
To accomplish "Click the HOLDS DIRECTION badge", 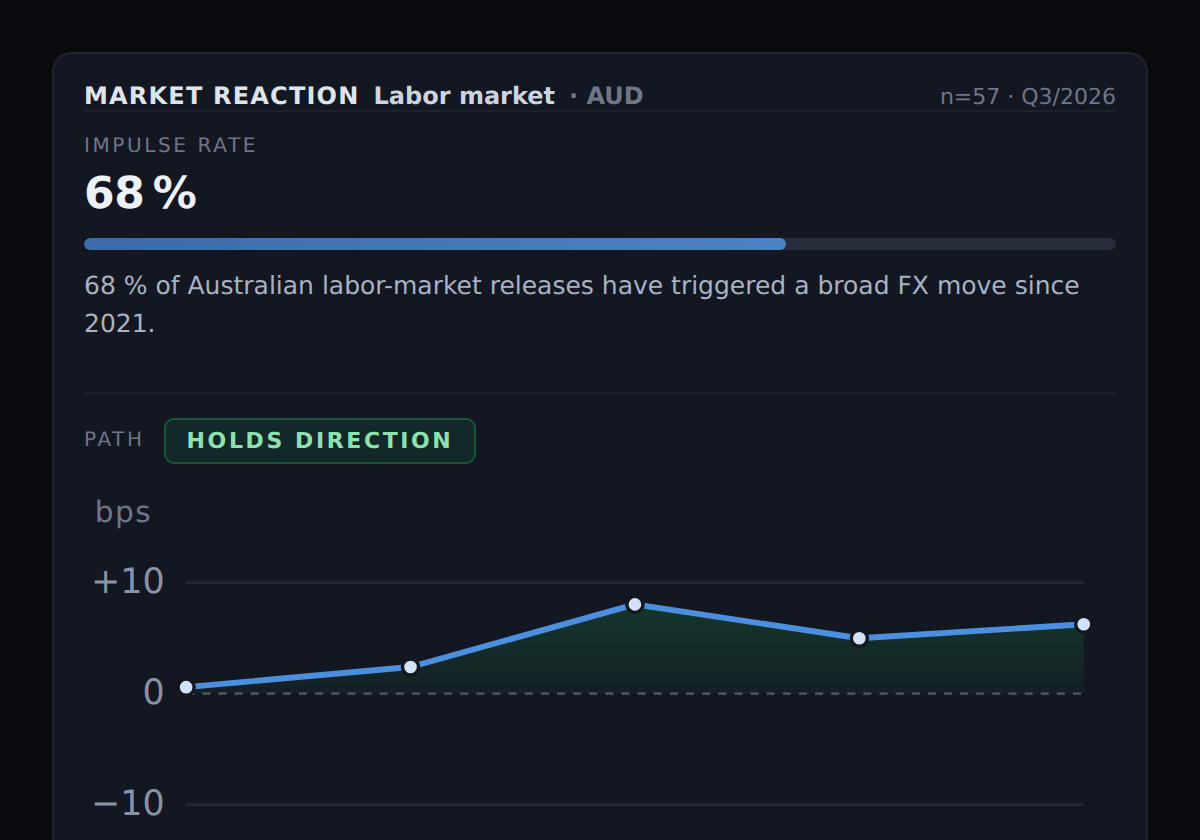I will pos(320,441).
